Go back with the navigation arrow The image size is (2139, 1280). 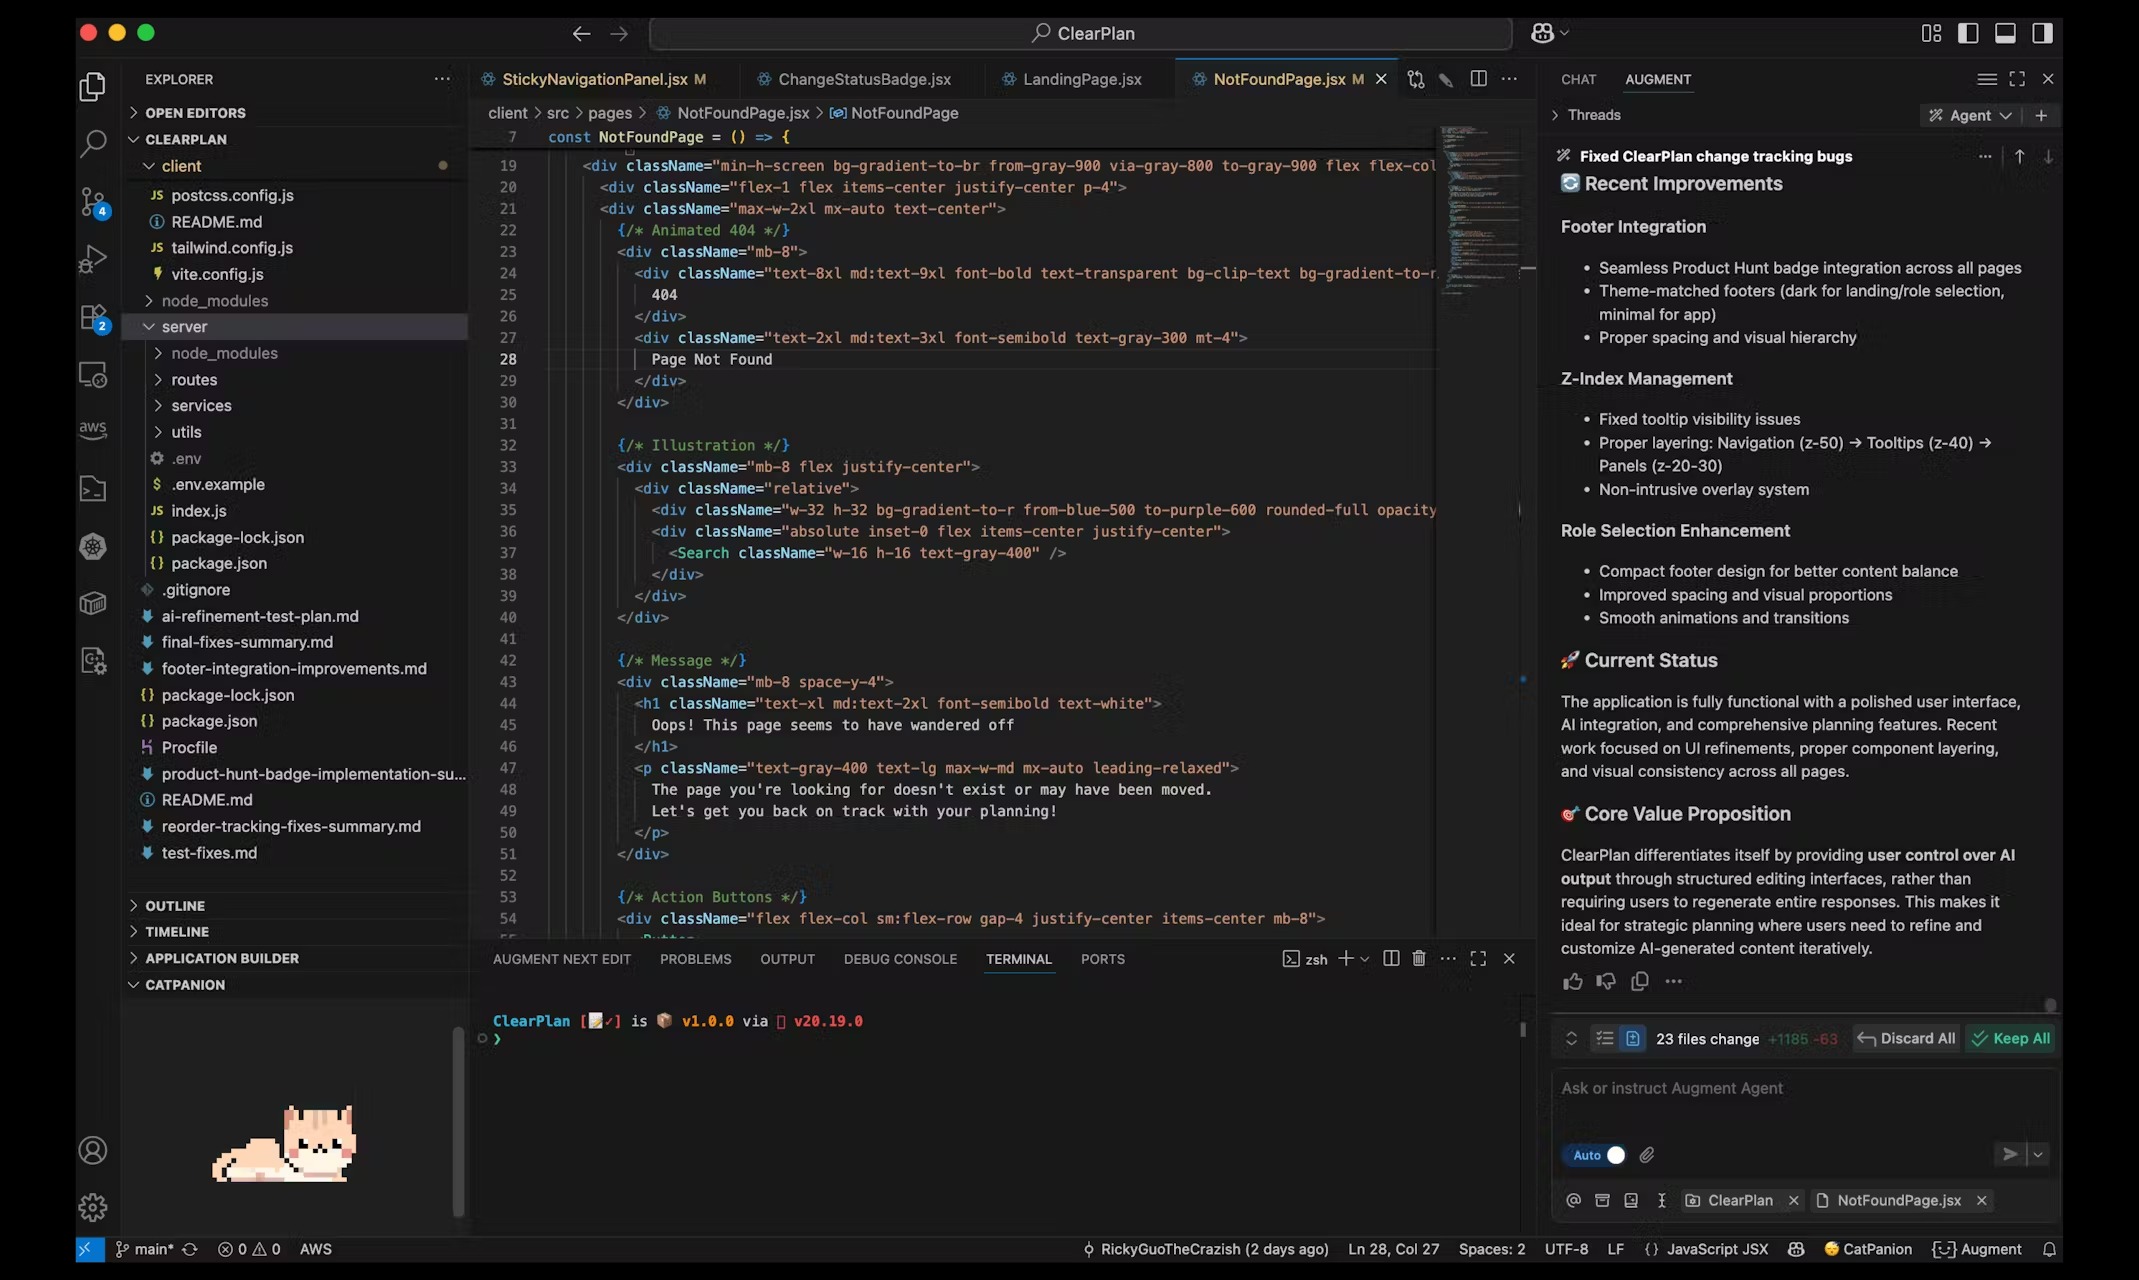coord(581,33)
